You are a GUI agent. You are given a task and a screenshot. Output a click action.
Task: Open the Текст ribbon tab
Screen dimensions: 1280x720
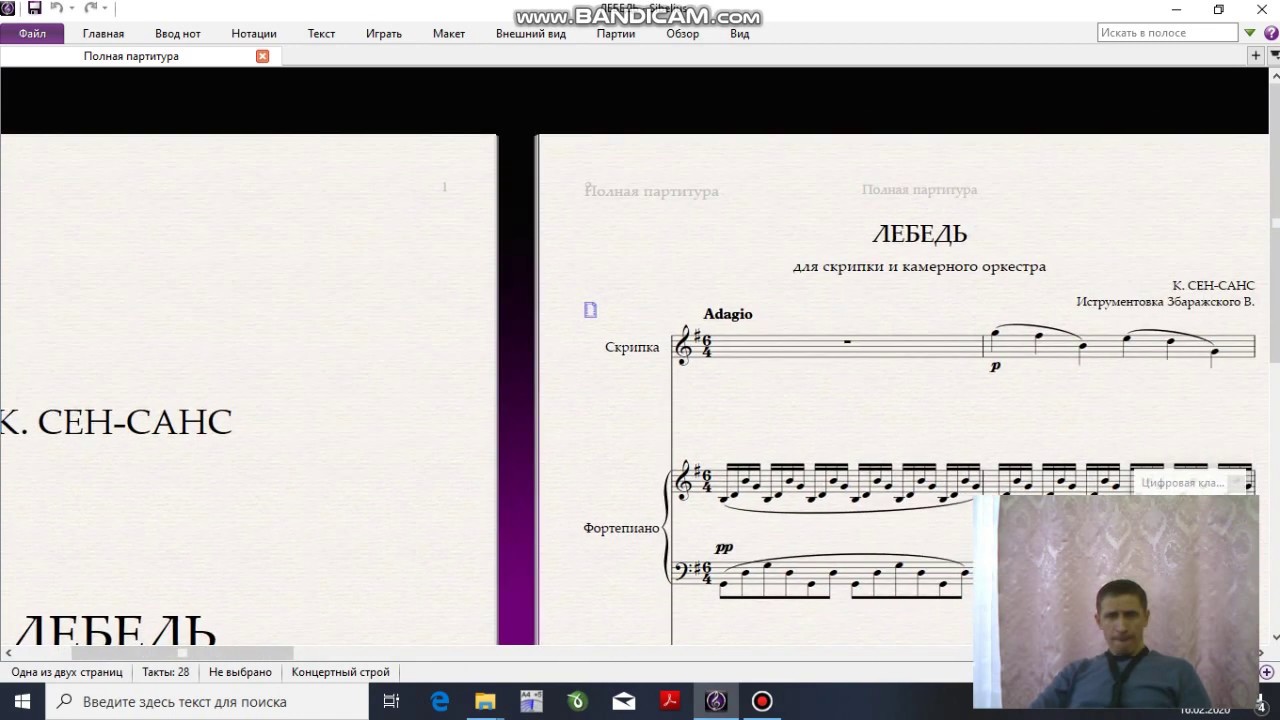(321, 33)
